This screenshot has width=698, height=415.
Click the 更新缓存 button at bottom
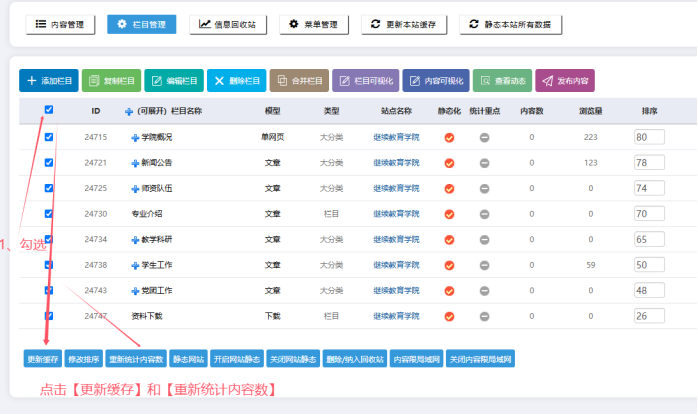(42, 358)
